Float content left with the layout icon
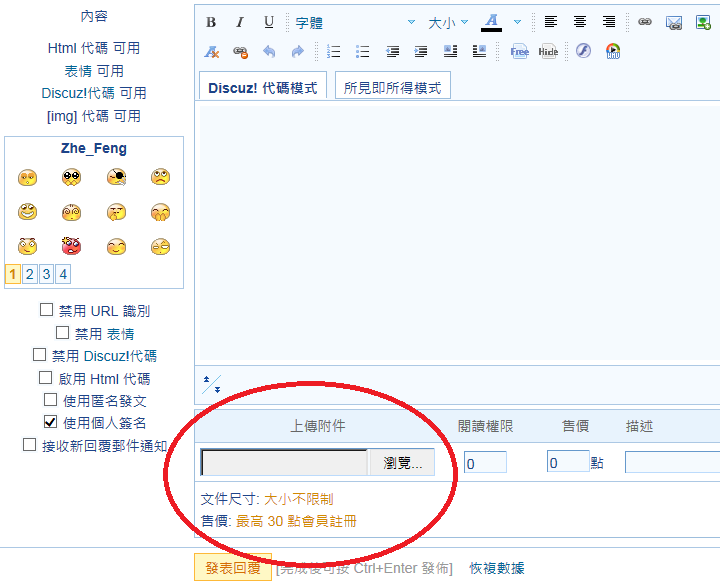Viewport: 720px width, 584px height. tap(450, 51)
